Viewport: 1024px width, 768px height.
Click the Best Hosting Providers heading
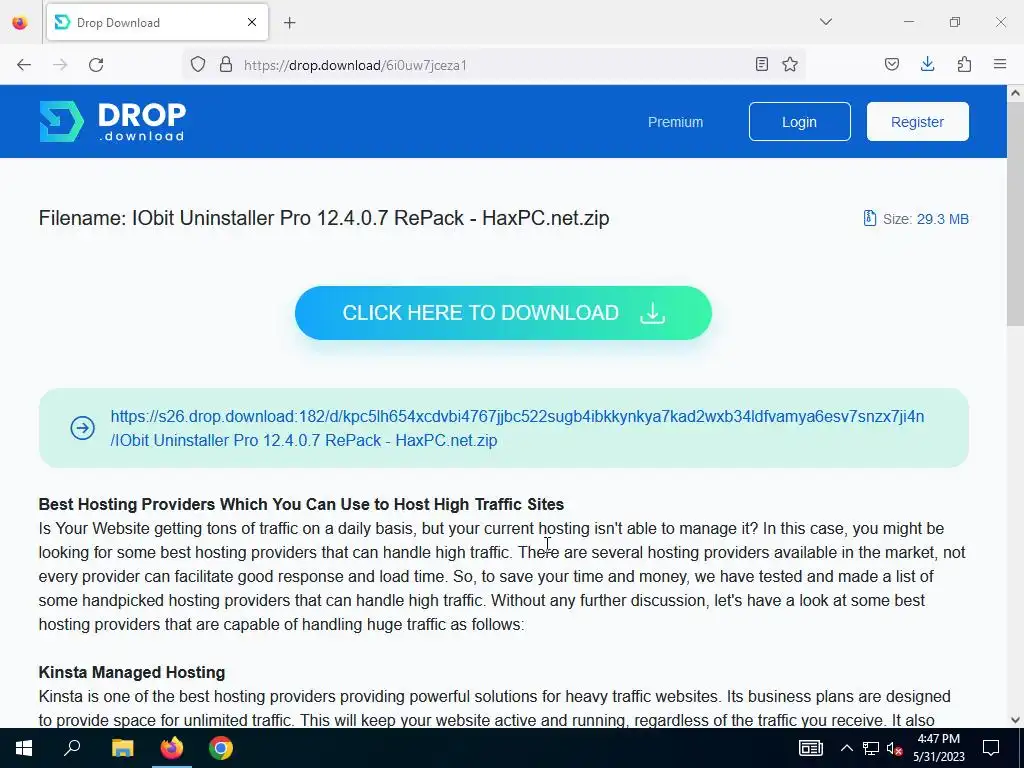pyautogui.click(x=301, y=504)
